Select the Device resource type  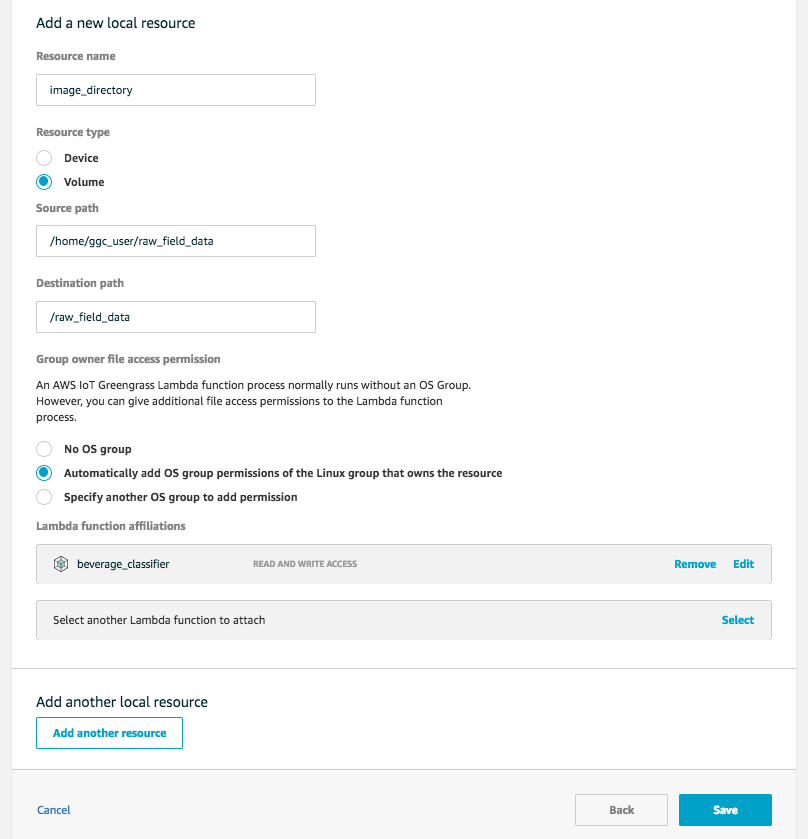tap(44, 158)
